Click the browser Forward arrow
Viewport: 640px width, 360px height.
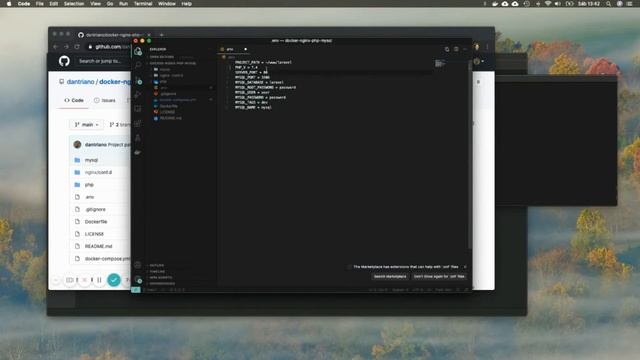point(66,47)
